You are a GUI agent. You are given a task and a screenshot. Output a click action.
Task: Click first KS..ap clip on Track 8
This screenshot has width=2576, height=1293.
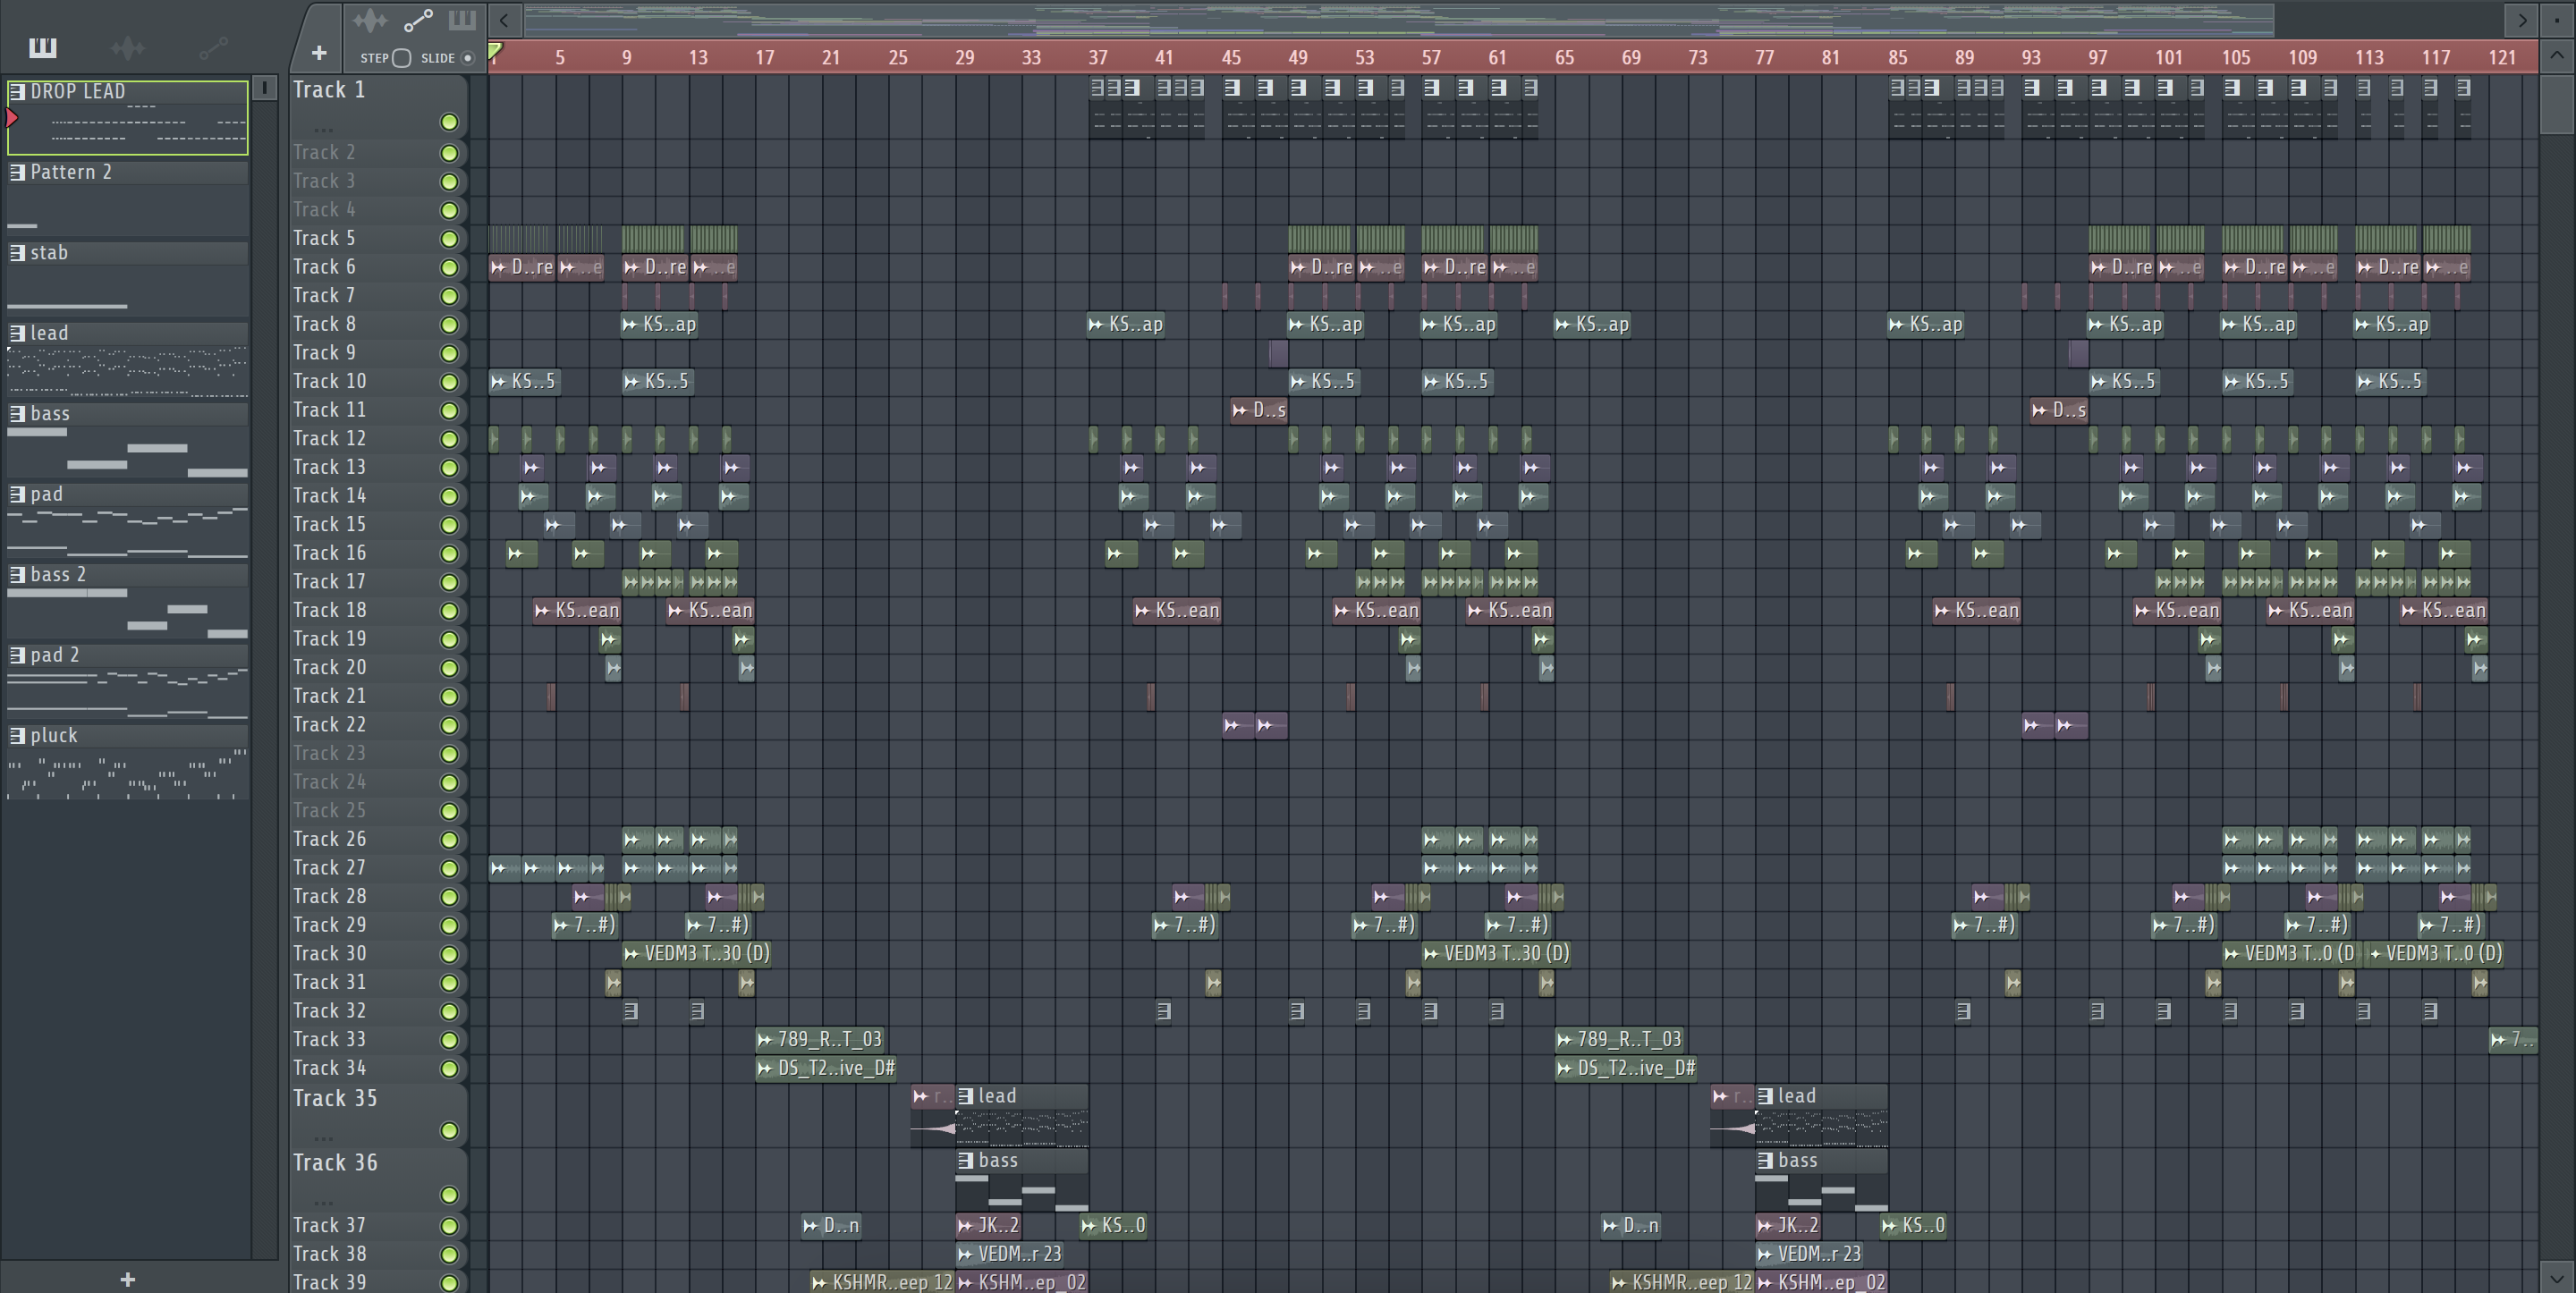pos(659,324)
